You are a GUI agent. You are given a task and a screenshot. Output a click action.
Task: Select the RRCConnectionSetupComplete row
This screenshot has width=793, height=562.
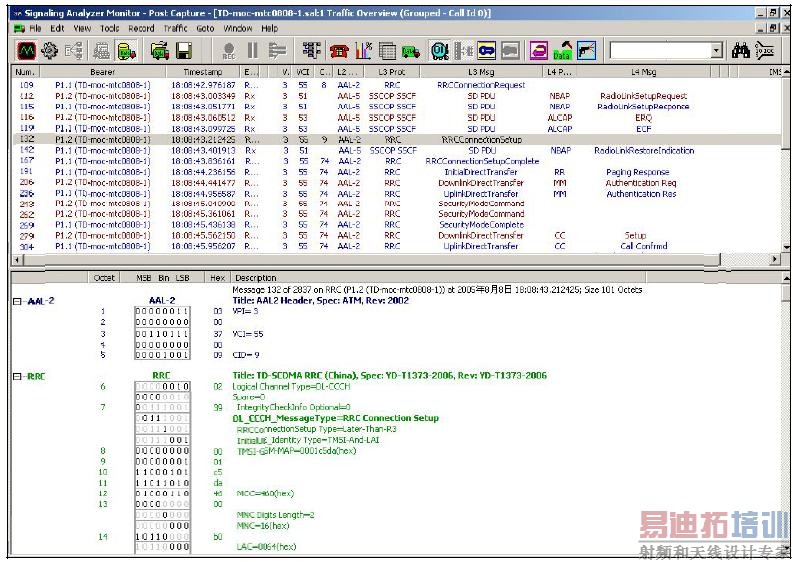(x=396, y=161)
